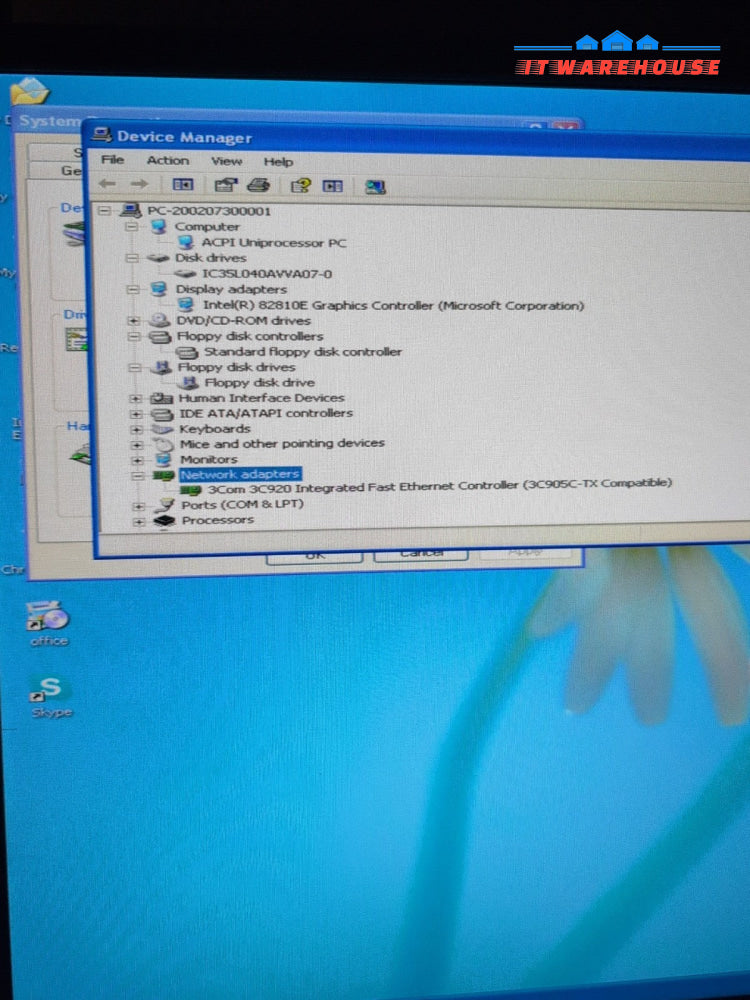Click the pane toggle icon right of Help icon

tap(333, 186)
